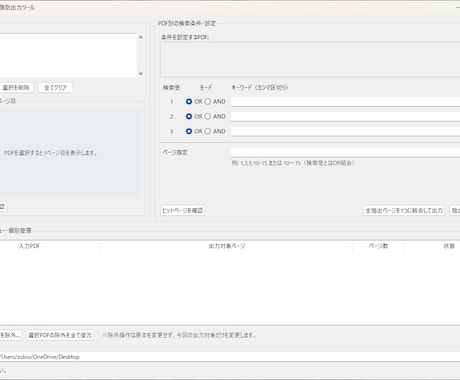Click the output folder path field ending in OneDrive/Desktop
460x380 pixels.
point(230,357)
